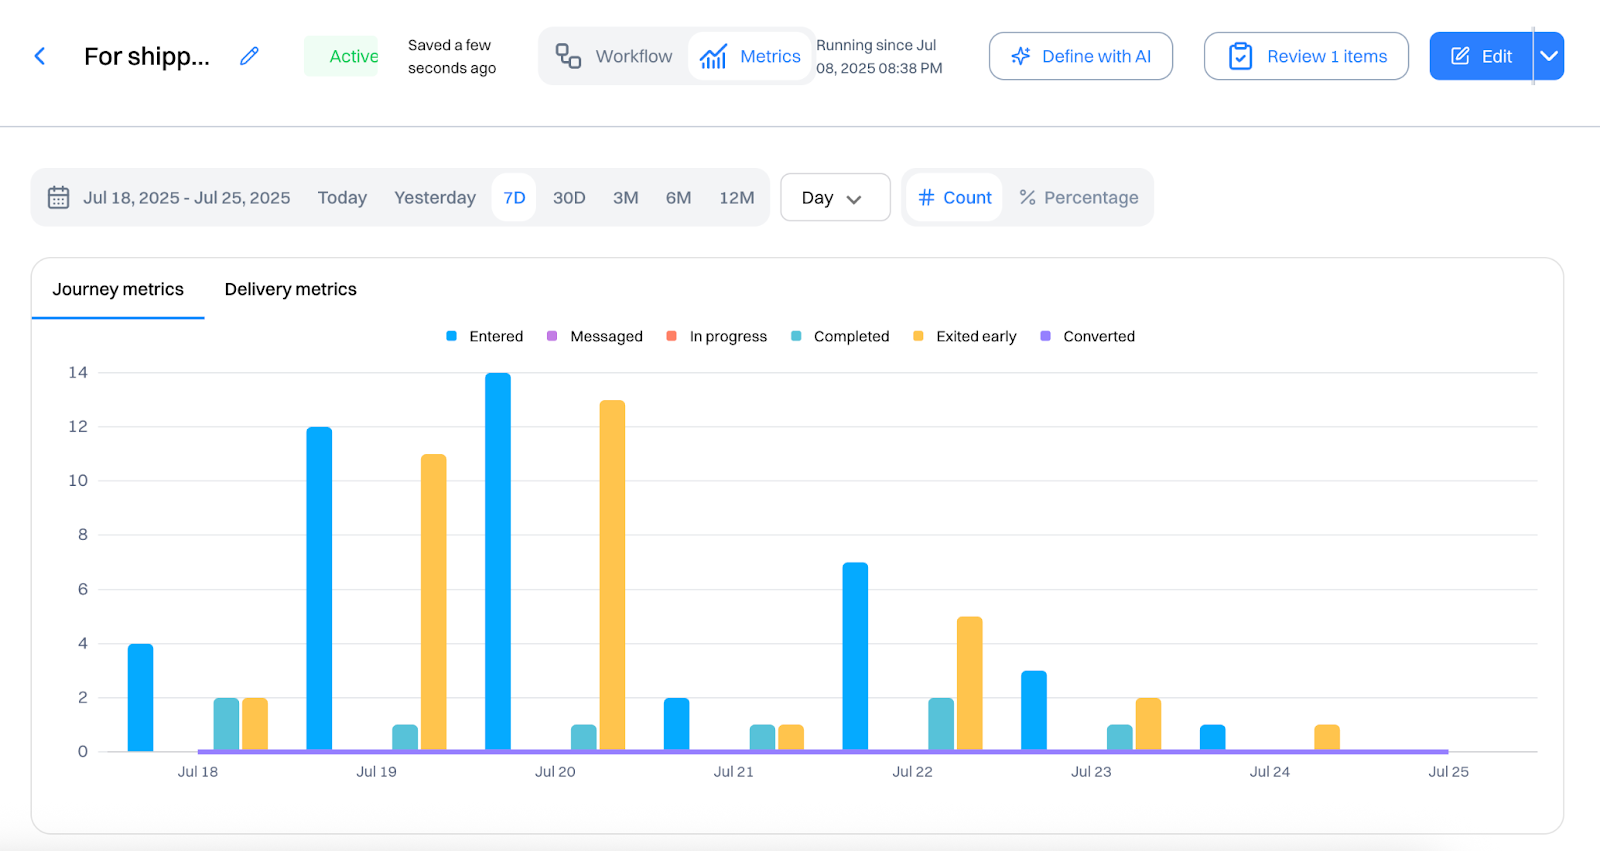This screenshot has width=1600, height=851.
Task: Open the calendar icon date picker
Action: coord(59,197)
